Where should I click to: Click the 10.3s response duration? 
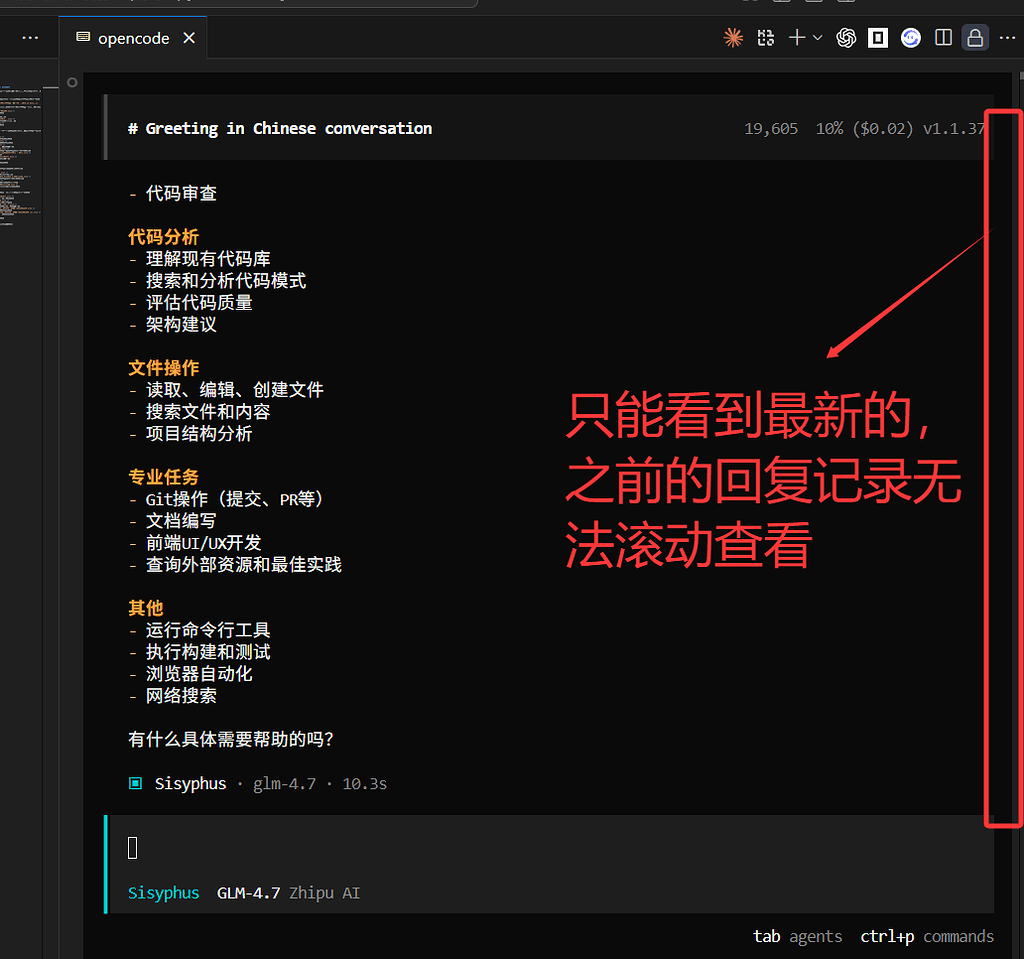point(364,783)
